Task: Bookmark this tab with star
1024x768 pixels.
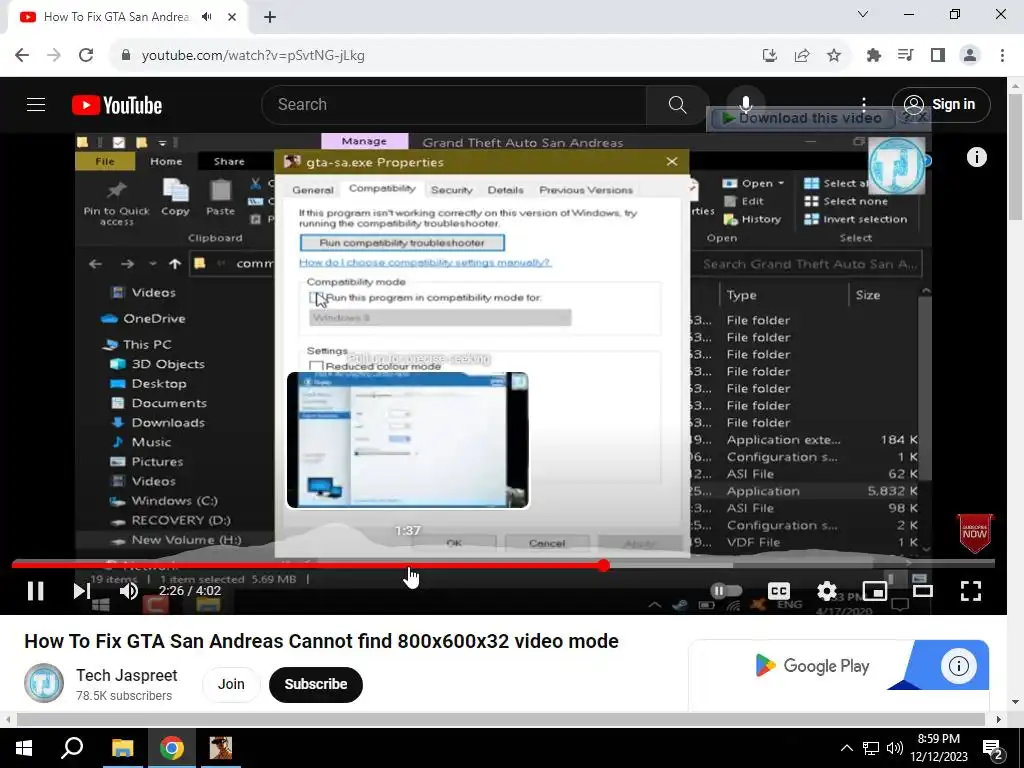Action: pyautogui.click(x=834, y=56)
